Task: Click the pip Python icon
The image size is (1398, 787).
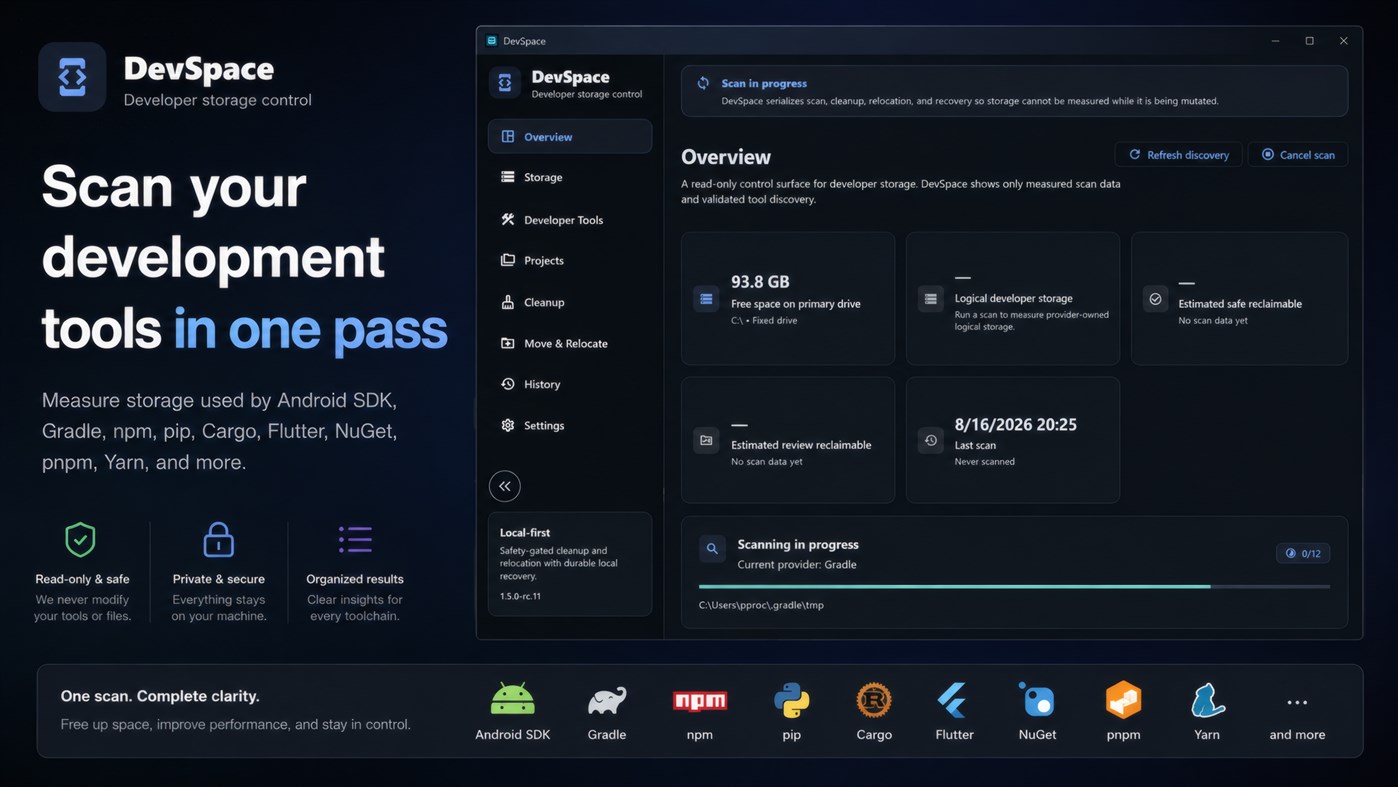Action: (x=792, y=701)
